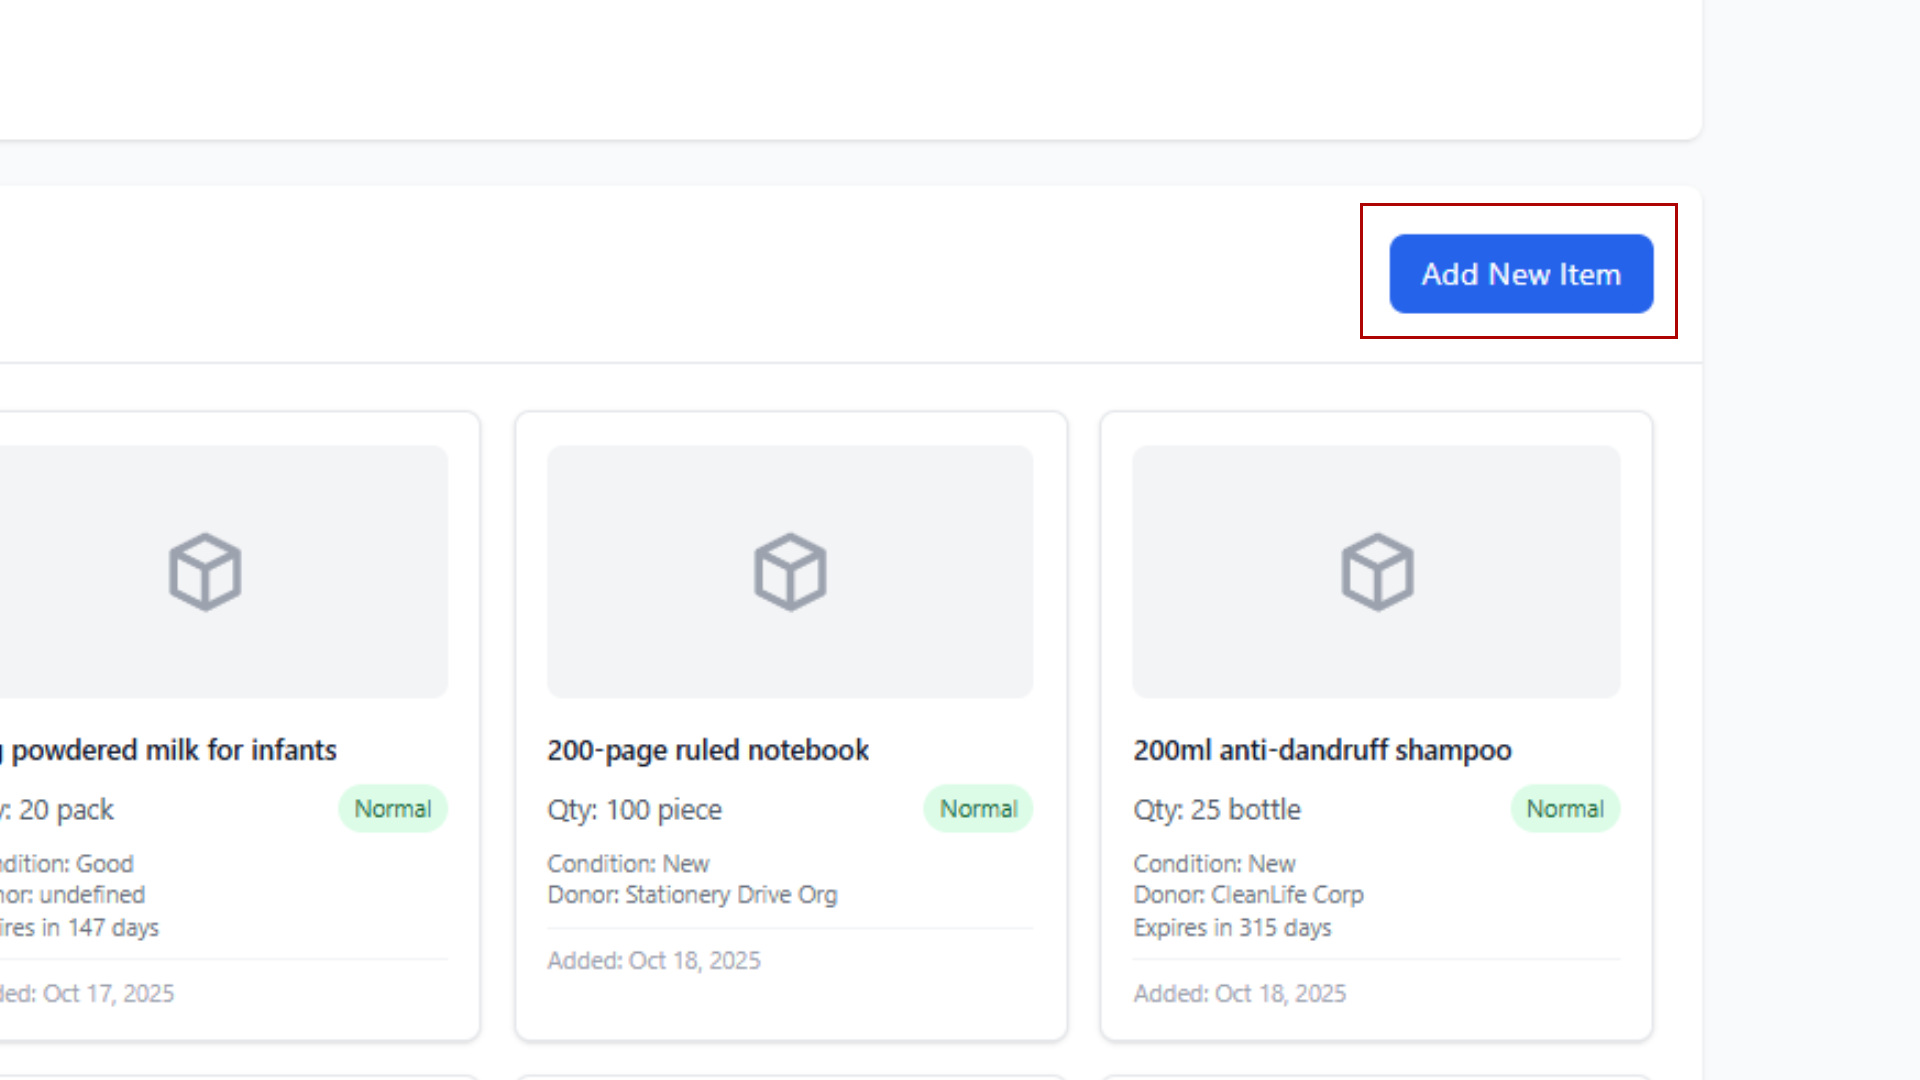Open the 200-page ruled notebook title
1920x1080 pixels.
(707, 750)
